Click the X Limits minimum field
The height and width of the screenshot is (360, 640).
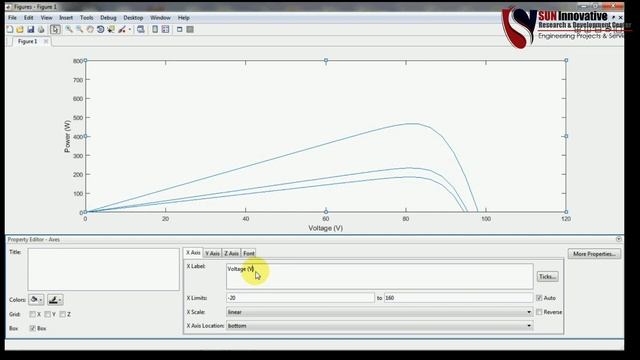(300, 298)
